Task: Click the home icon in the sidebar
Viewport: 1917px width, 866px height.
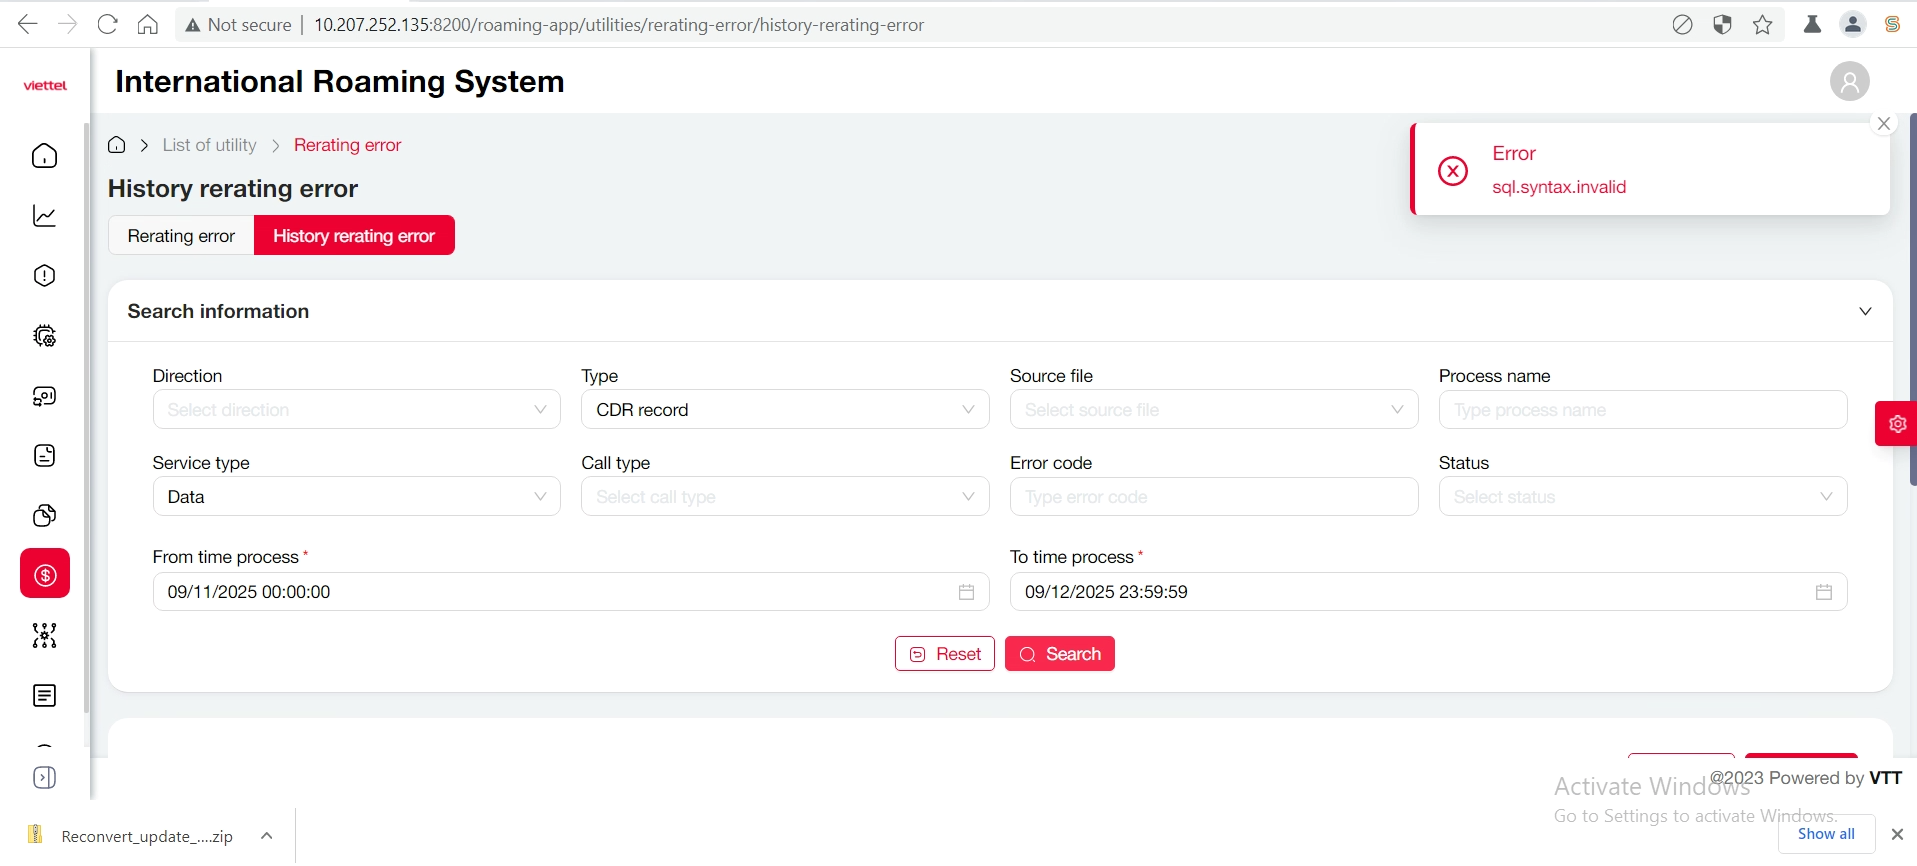Action: point(45,156)
